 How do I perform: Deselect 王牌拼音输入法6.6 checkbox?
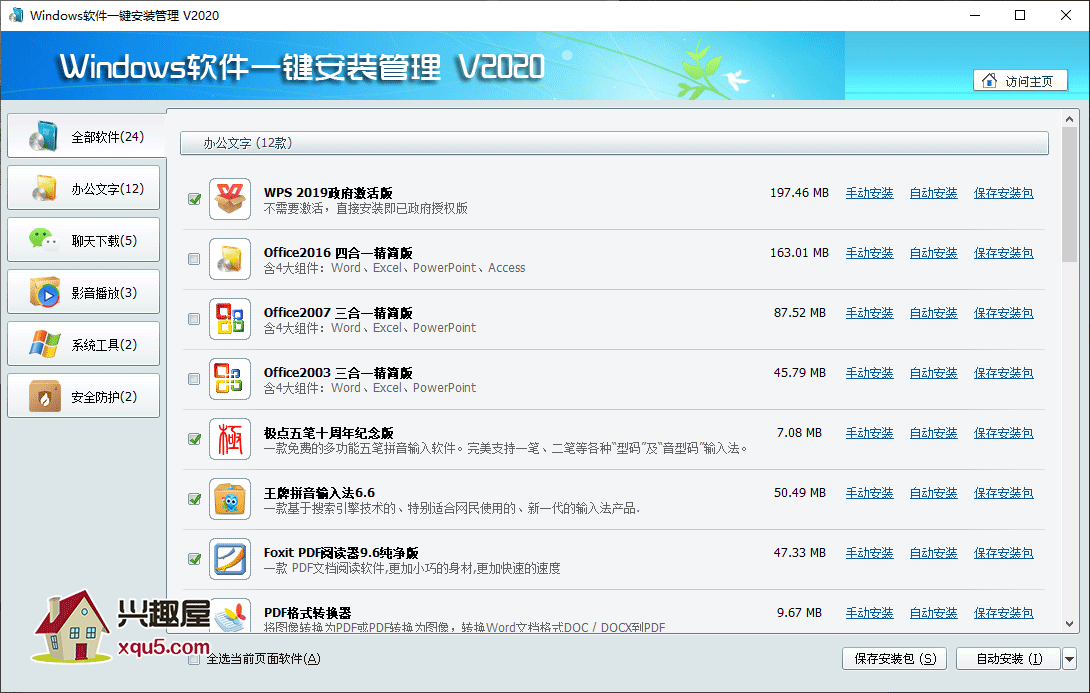[x=194, y=499]
